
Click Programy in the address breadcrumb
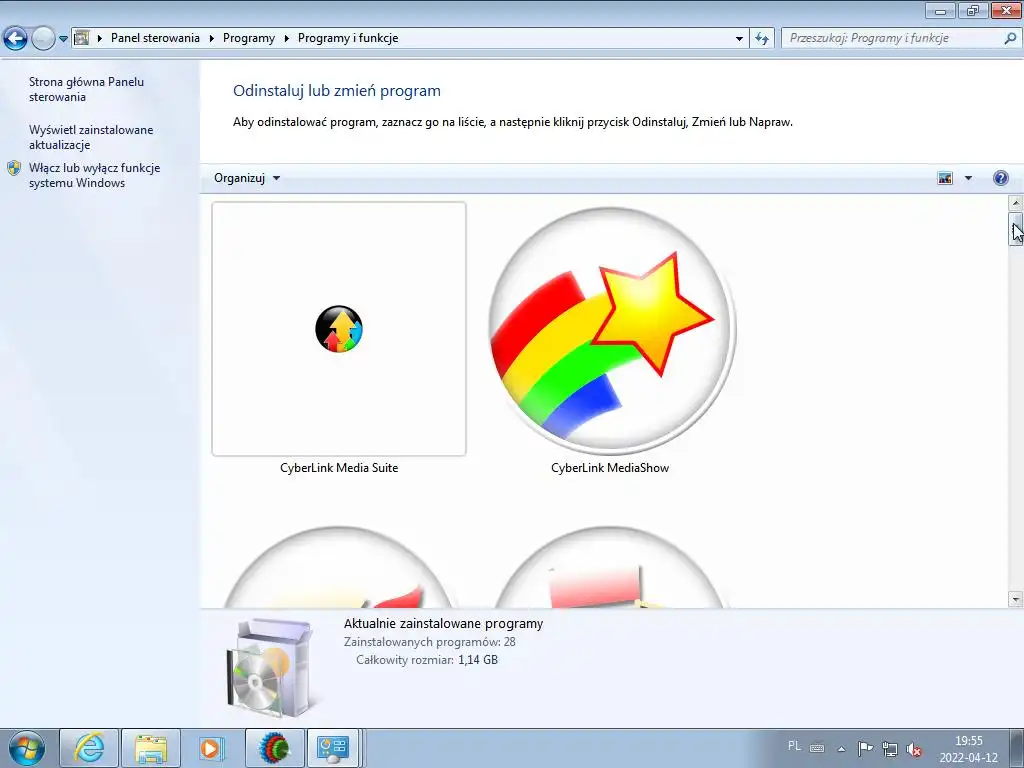click(249, 38)
